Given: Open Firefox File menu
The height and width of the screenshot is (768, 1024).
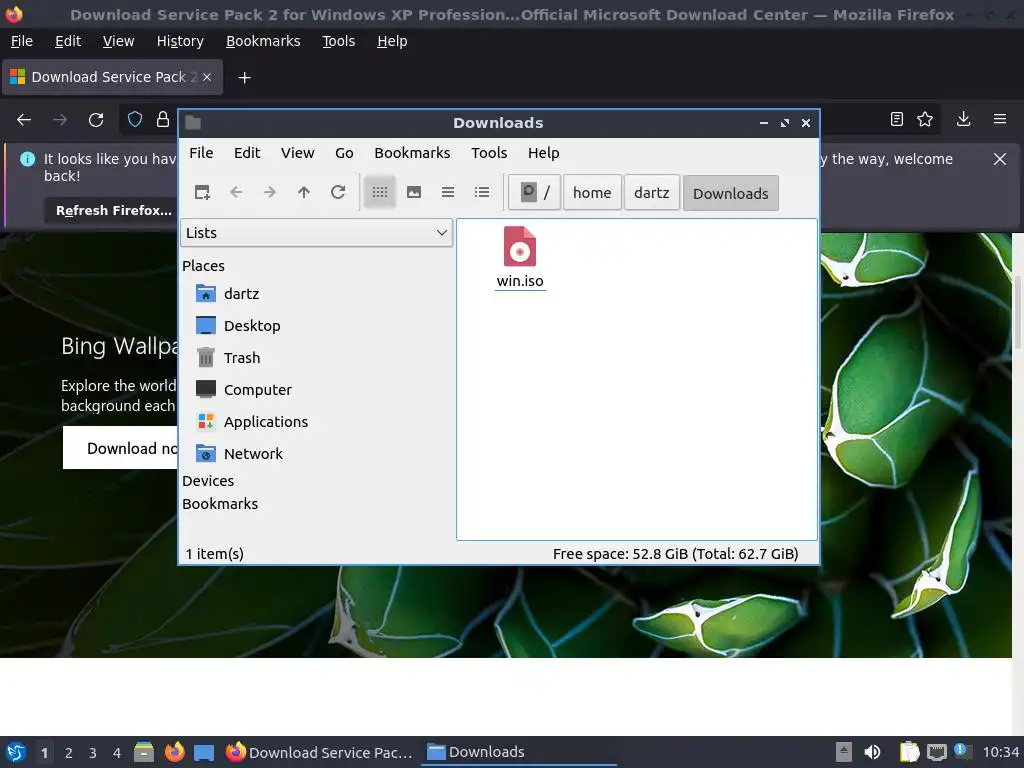Looking at the screenshot, I should (22, 41).
